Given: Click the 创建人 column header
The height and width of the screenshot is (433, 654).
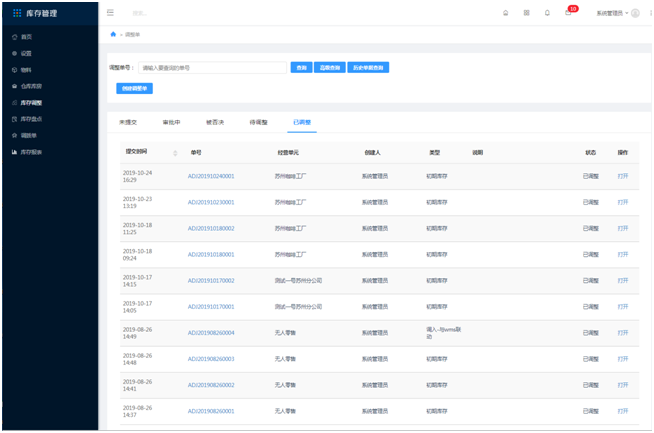Looking at the screenshot, I should [372, 153].
